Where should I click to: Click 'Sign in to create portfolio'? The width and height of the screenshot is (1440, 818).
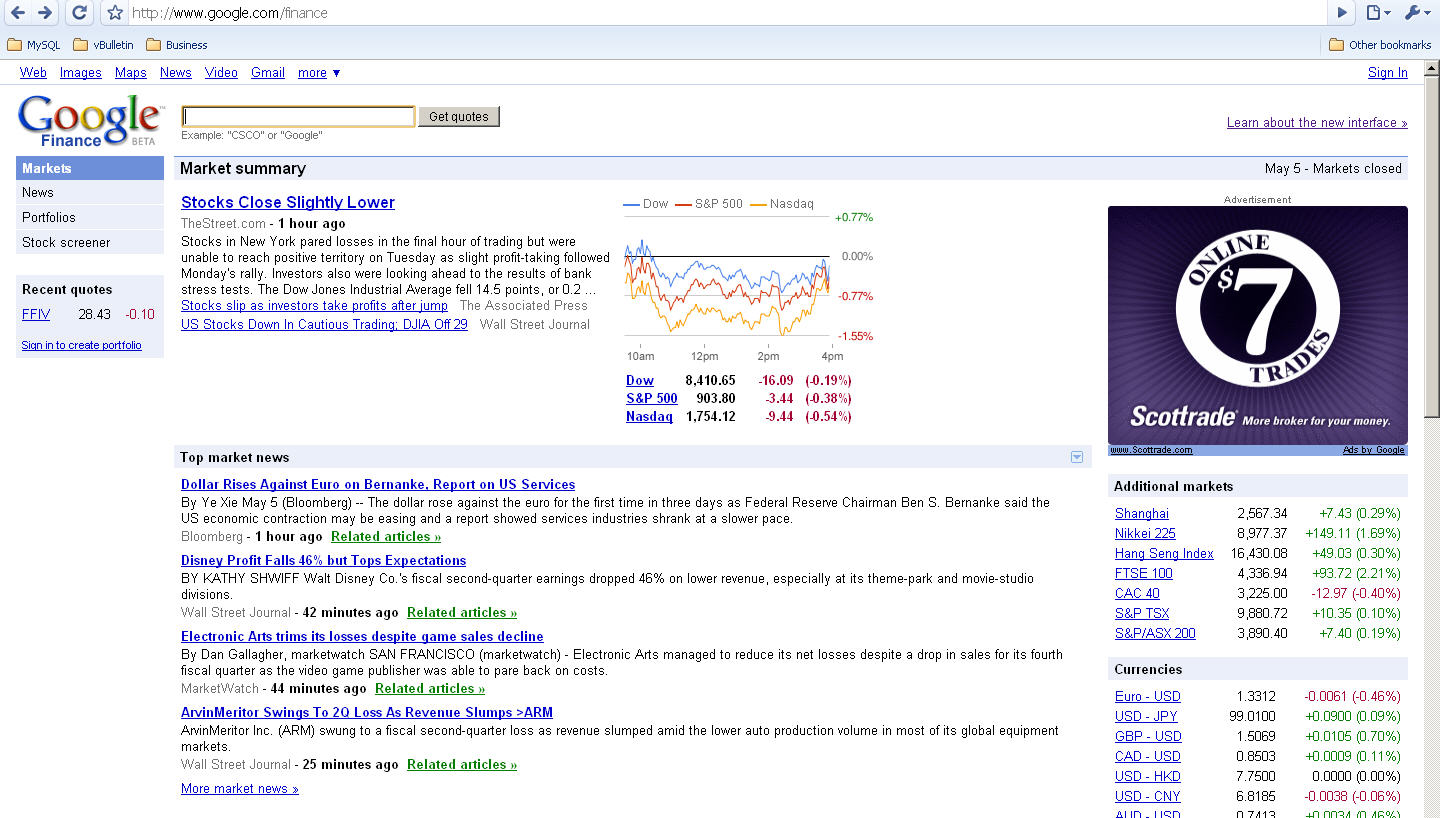click(x=82, y=346)
